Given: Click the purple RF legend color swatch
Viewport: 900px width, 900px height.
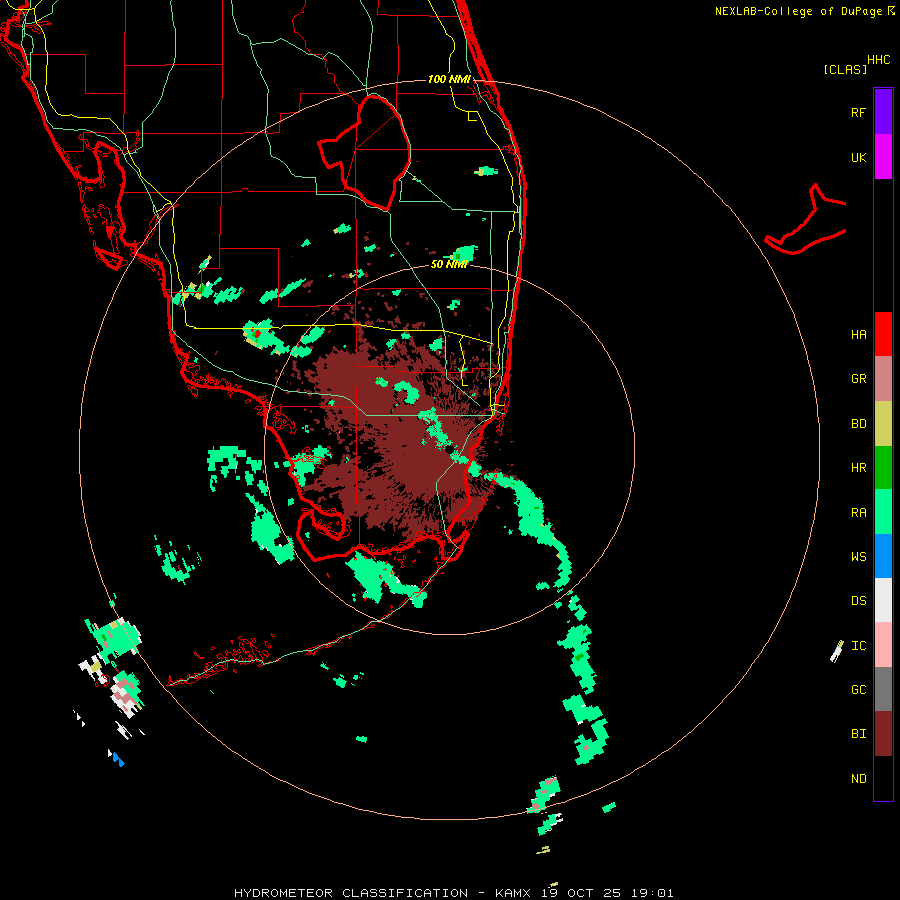Looking at the screenshot, I should tap(883, 112).
